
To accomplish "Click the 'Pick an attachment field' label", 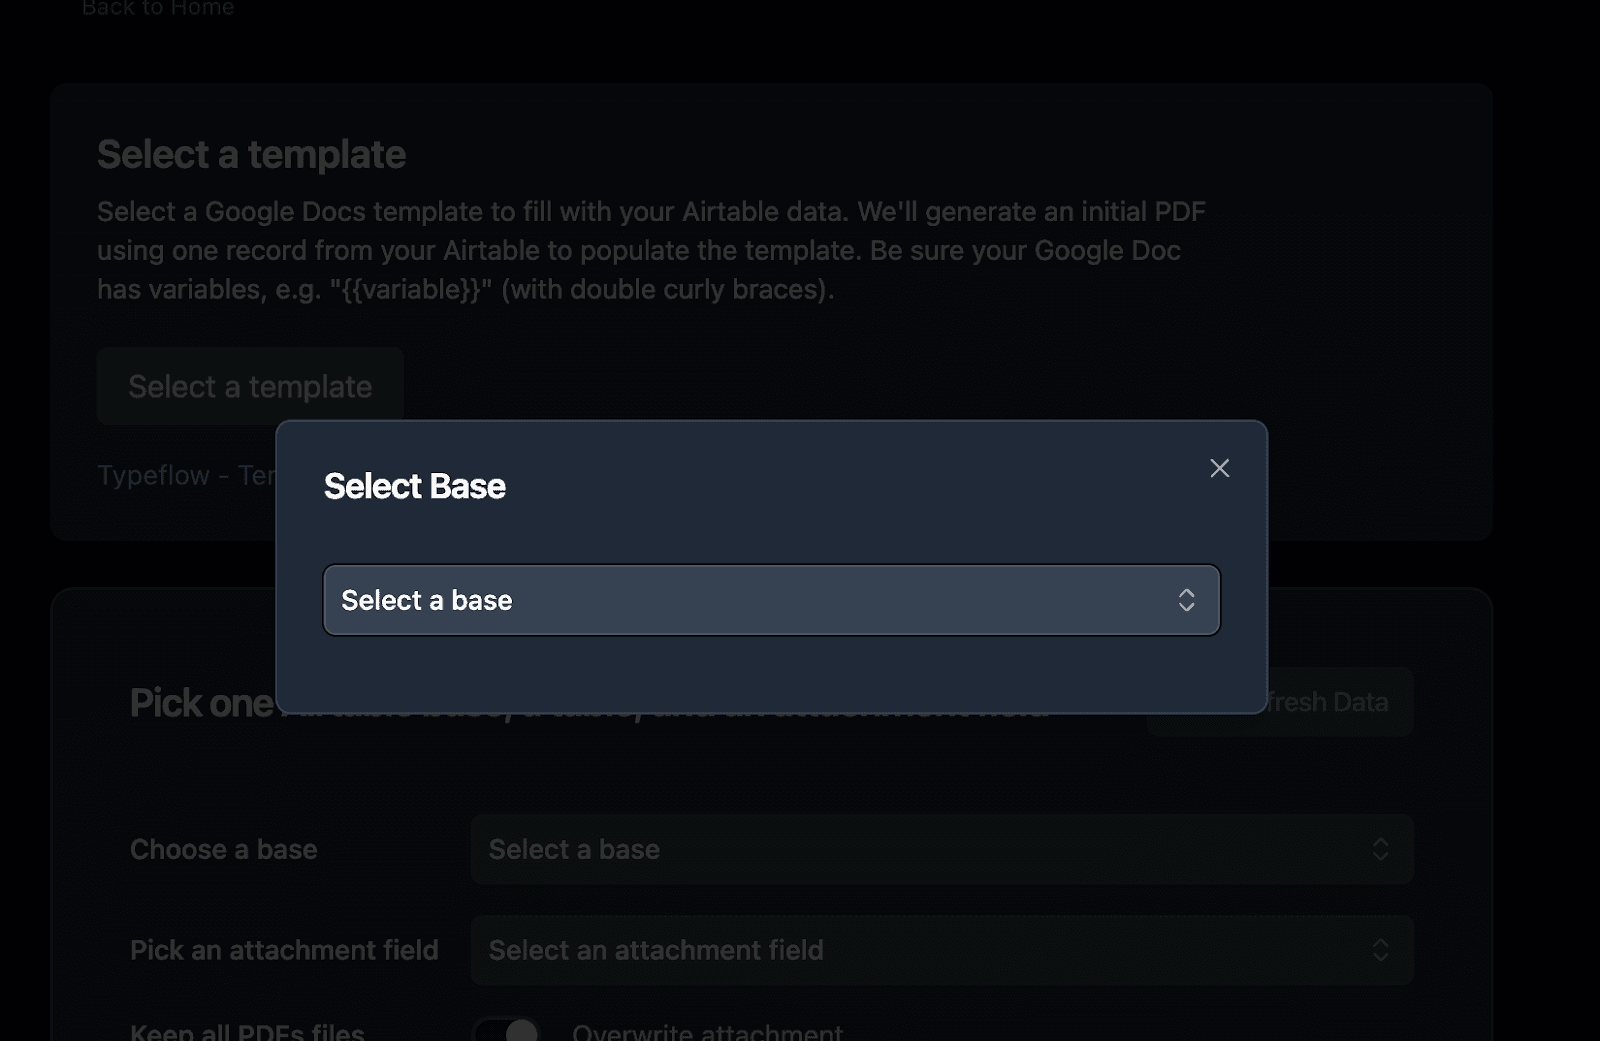I will 284,950.
